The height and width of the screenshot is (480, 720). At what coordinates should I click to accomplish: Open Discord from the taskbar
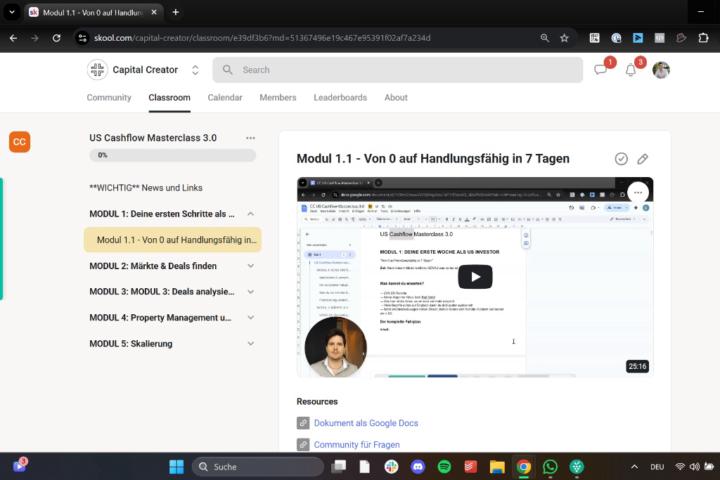pyautogui.click(x=417, y=467)
